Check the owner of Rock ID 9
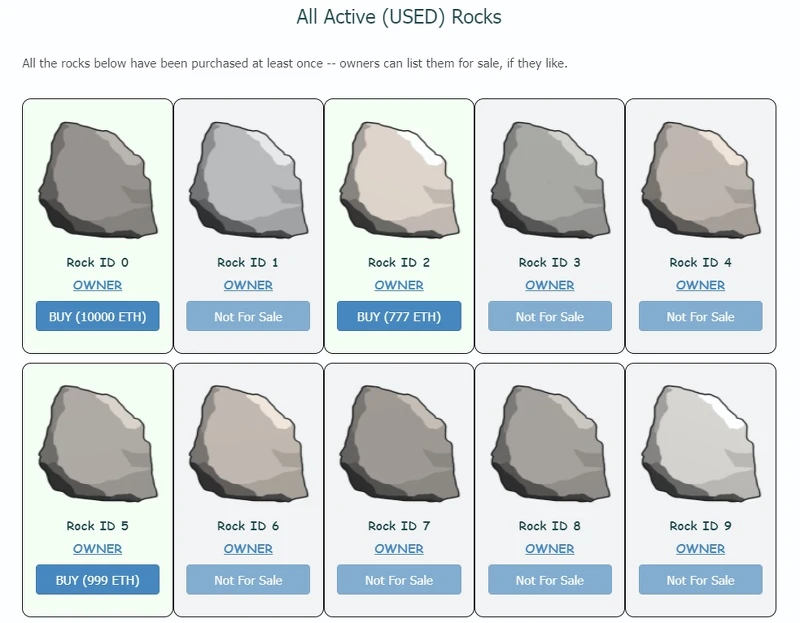Image resolution: width=800 pixels, height=623 pixels. 700,549
